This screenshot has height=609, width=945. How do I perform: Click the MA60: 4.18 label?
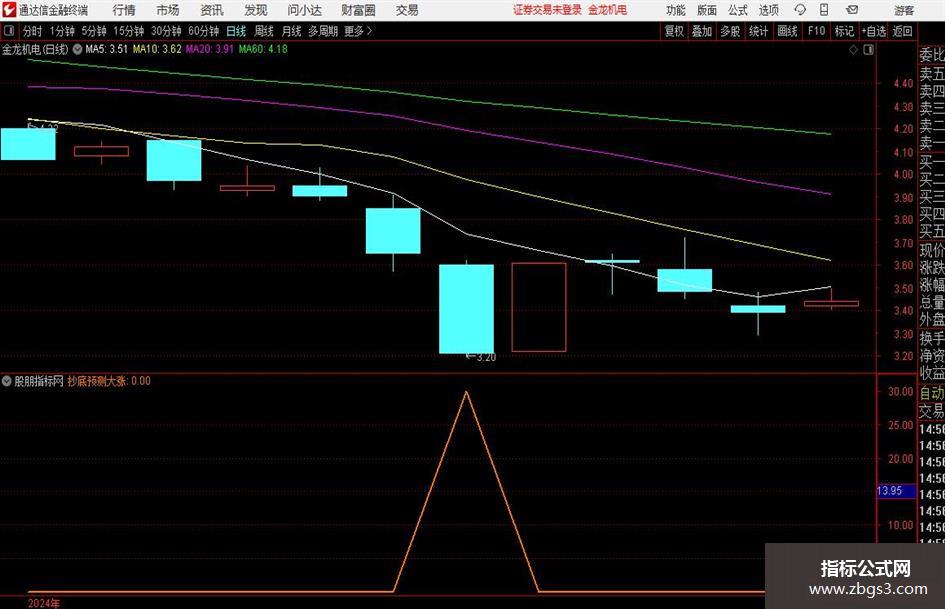click(263, 49)
